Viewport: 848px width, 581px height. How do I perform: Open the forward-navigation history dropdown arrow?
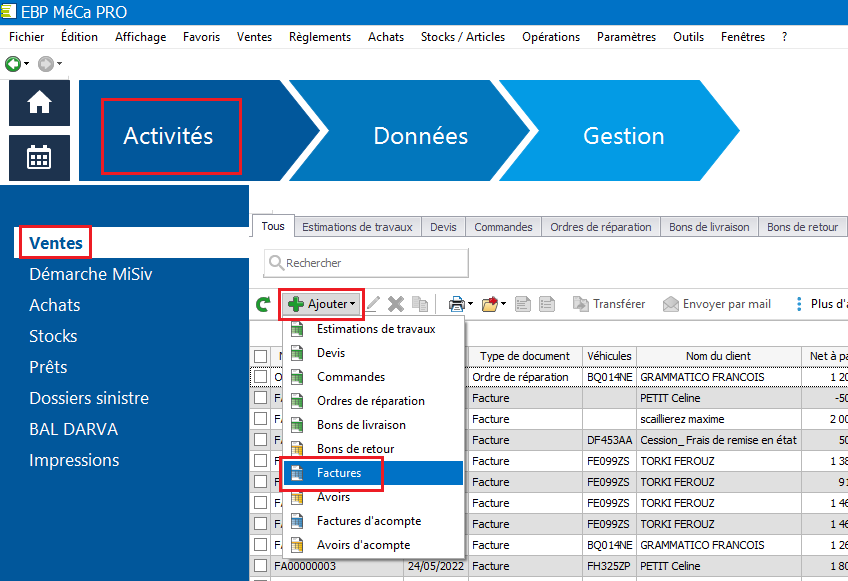59,64
